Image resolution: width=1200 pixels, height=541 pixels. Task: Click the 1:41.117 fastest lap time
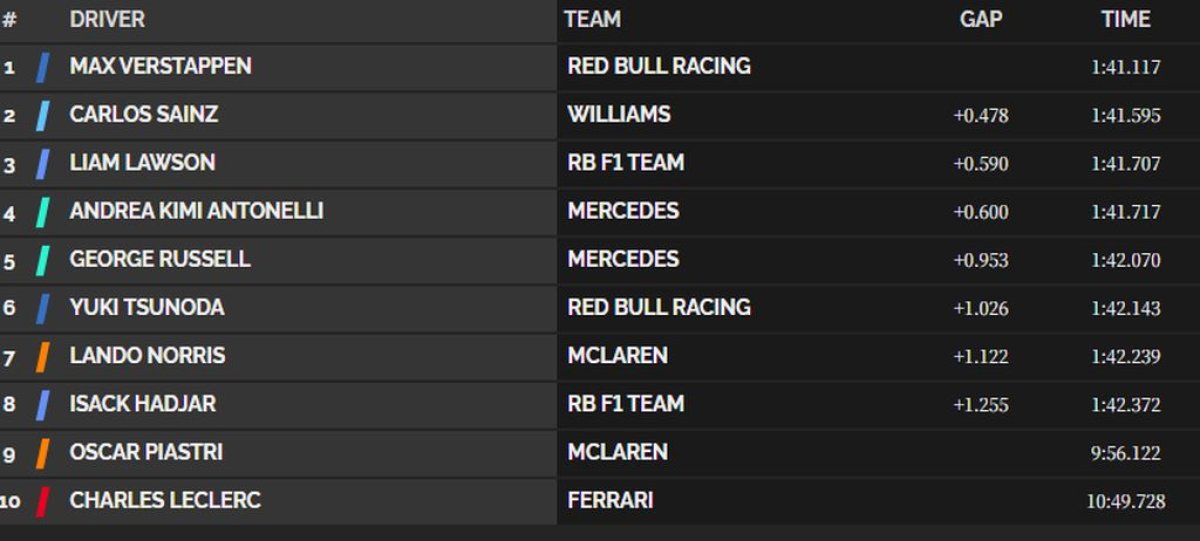(1126, 68)
